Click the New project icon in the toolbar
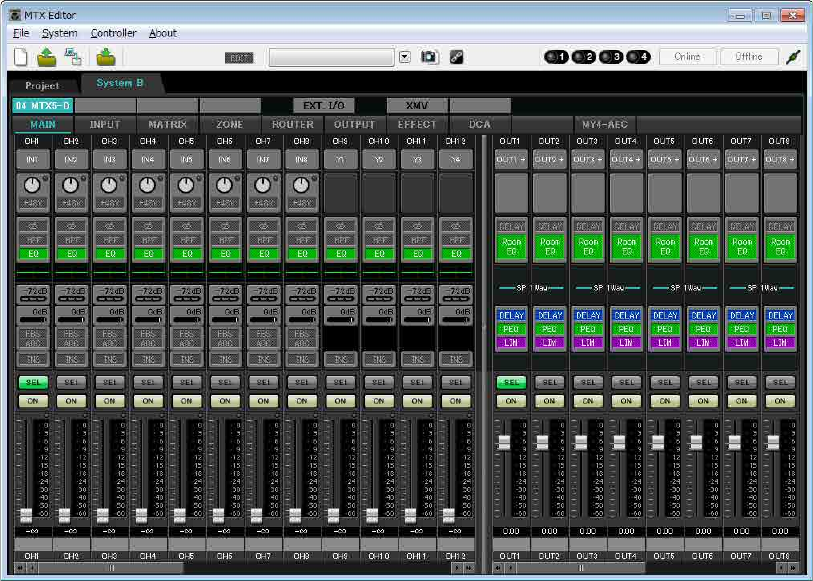The image size is (813, 581). [x=20, y=56]
